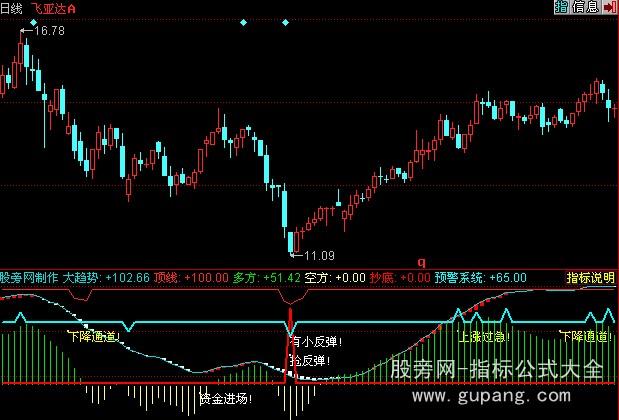Image resolution: width=619 pixels, height=420 pixels.
Task: Click the 上涨过急! annotation
Action: click(484, 337)
